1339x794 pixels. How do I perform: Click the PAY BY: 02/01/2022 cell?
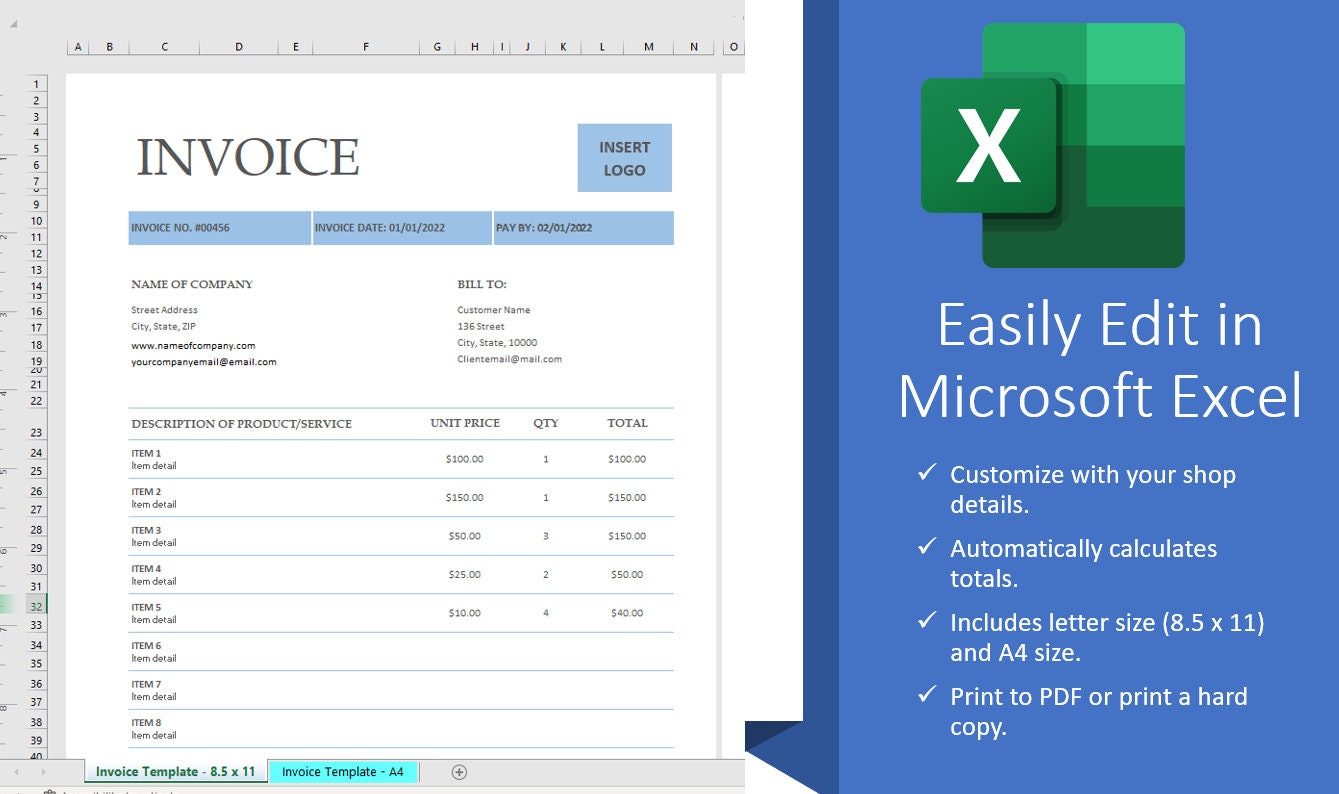click(x=584, y=228)
